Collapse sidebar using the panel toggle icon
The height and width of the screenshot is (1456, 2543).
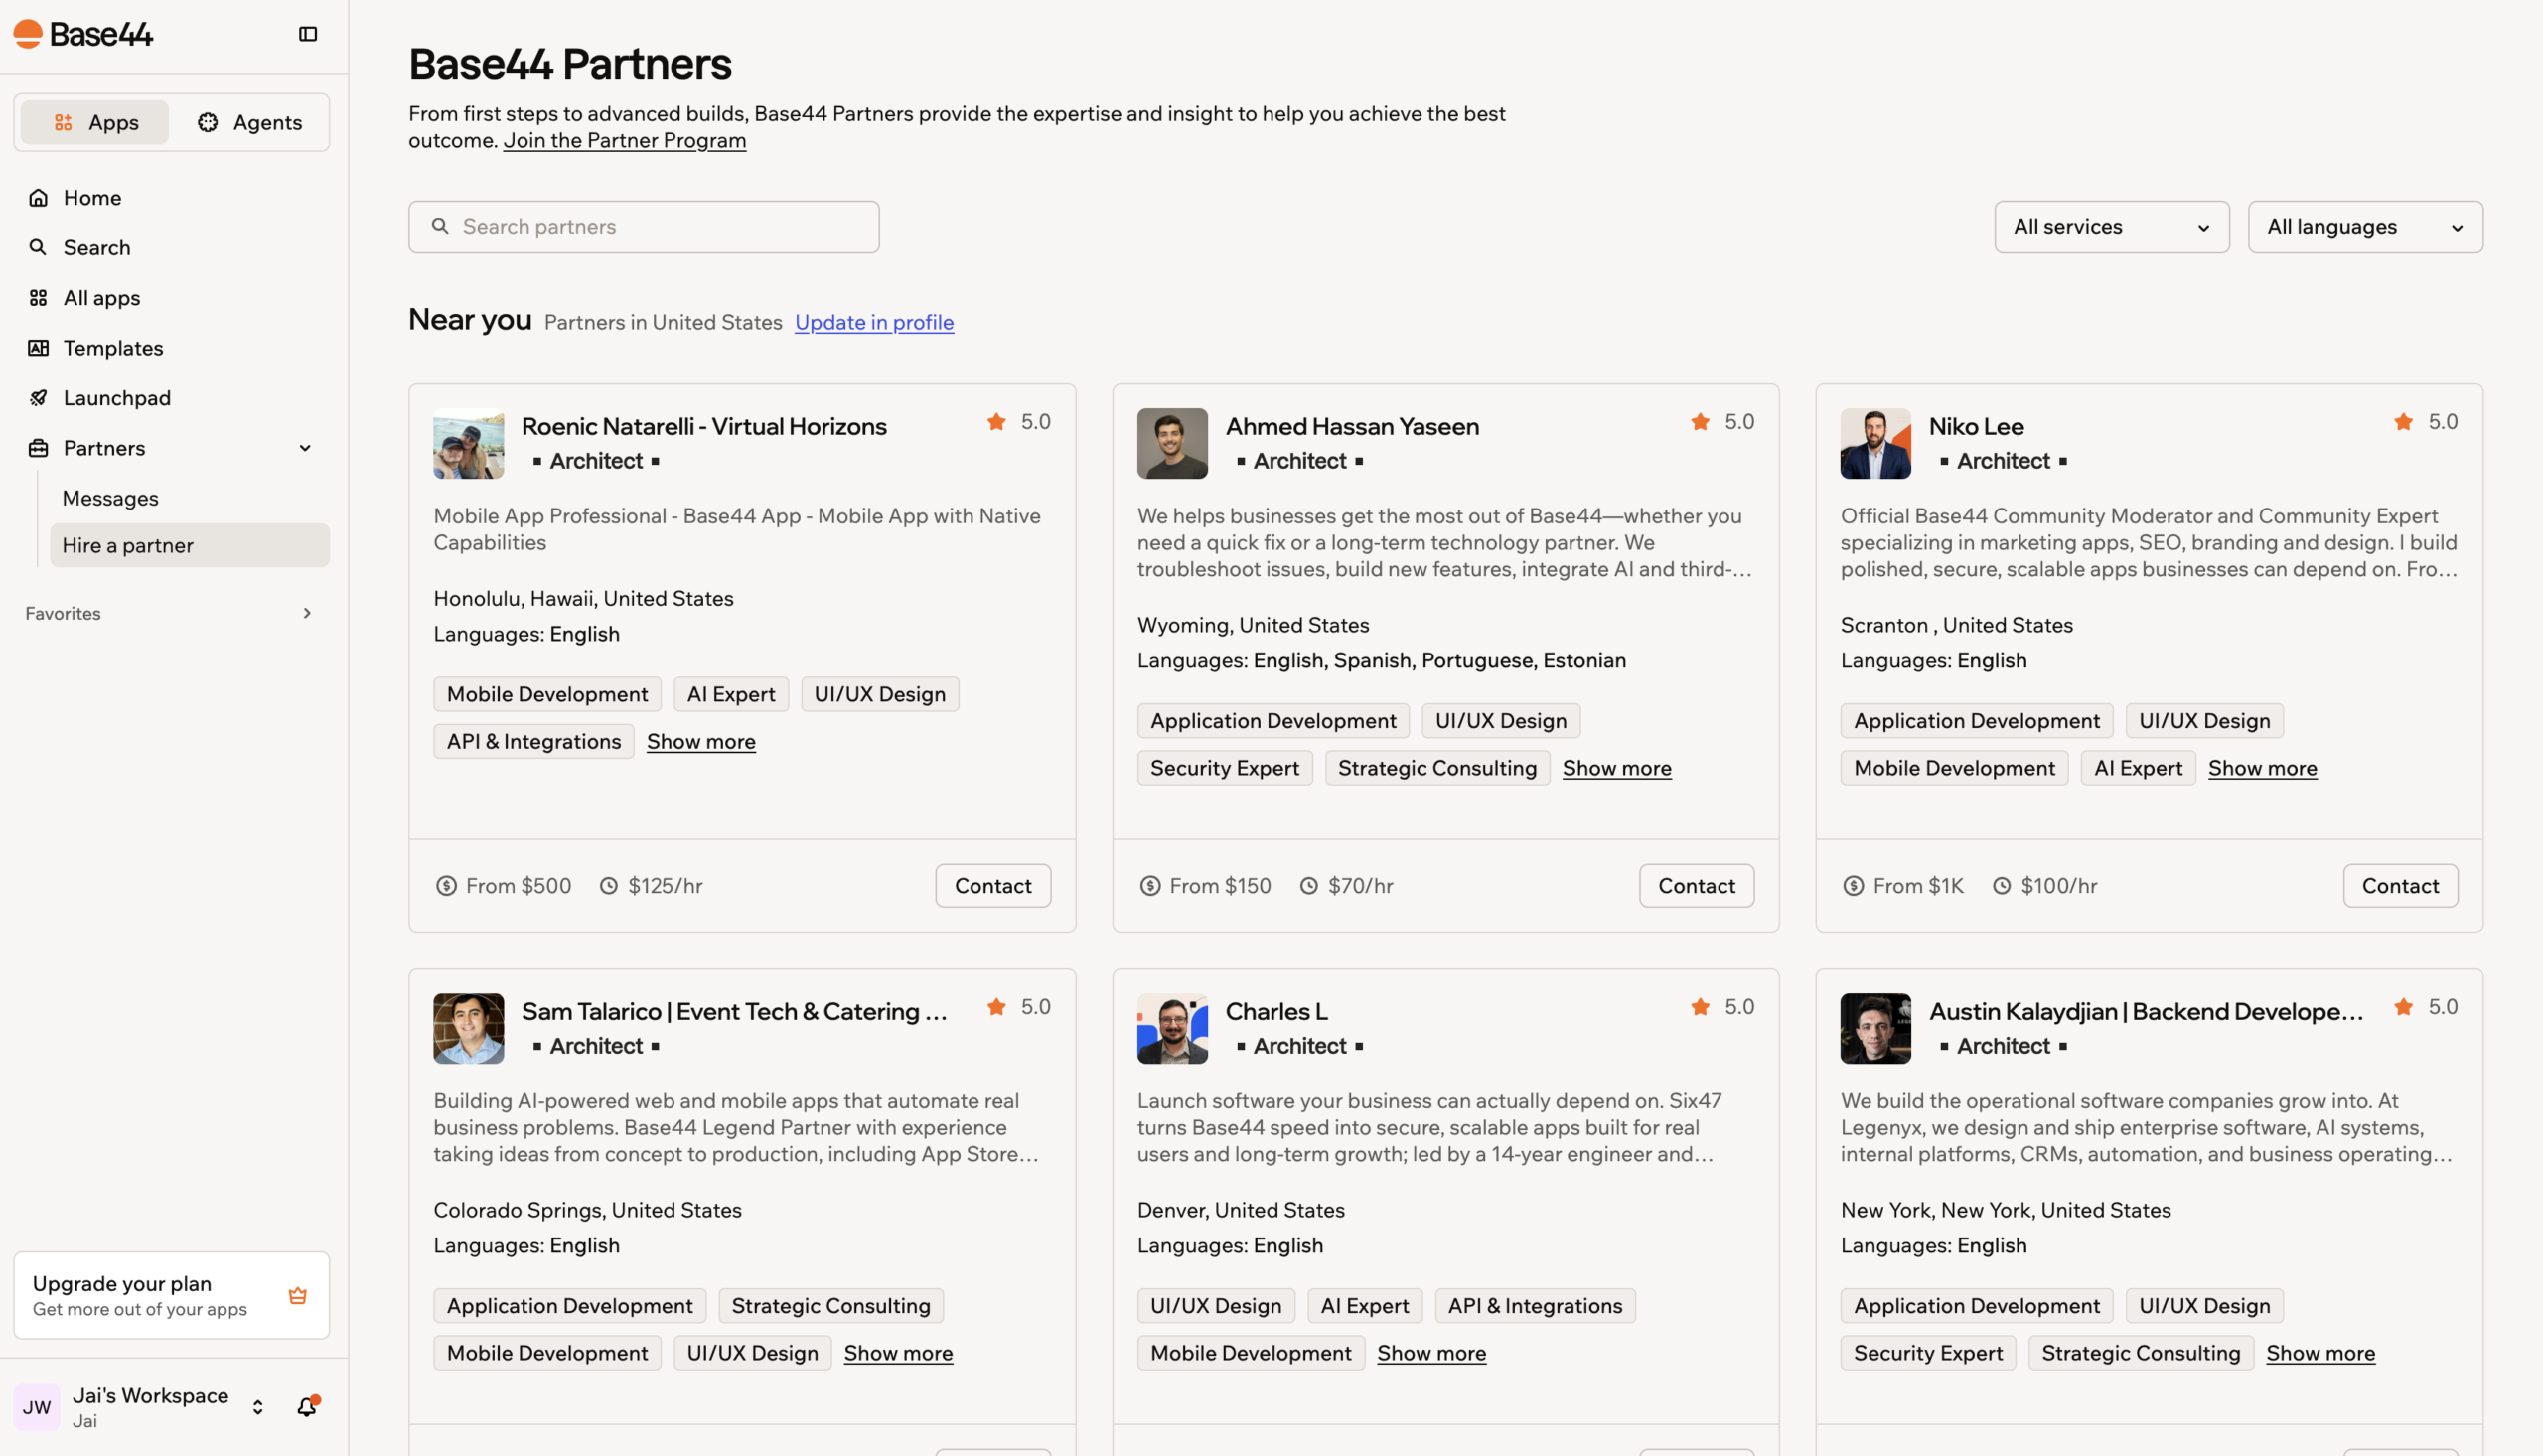(x=308, y=34)
